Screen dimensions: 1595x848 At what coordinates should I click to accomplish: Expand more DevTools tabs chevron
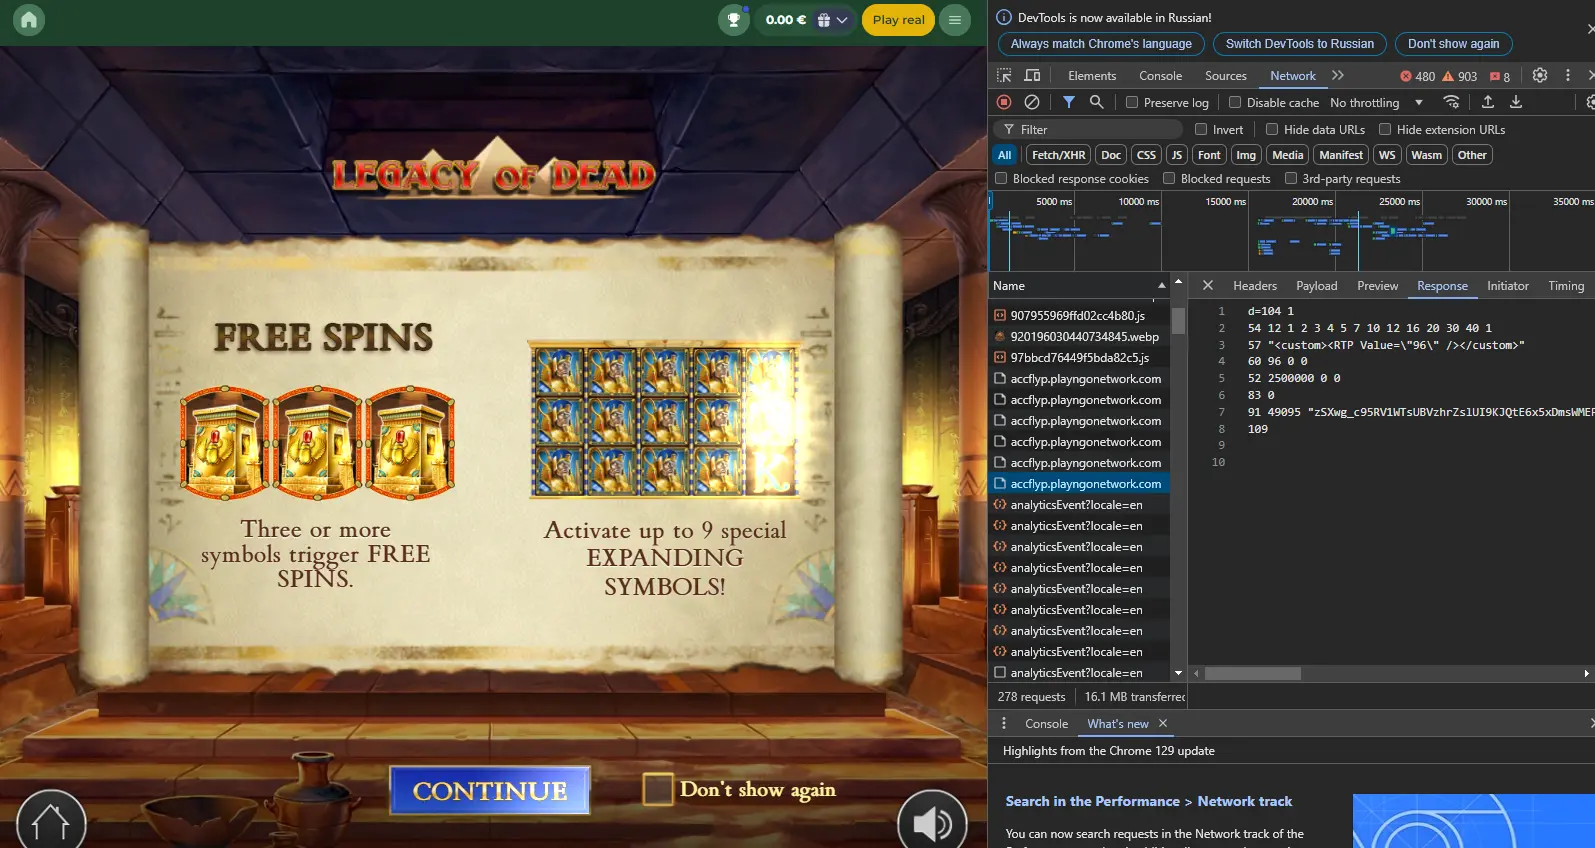[x=1338, y=75]
